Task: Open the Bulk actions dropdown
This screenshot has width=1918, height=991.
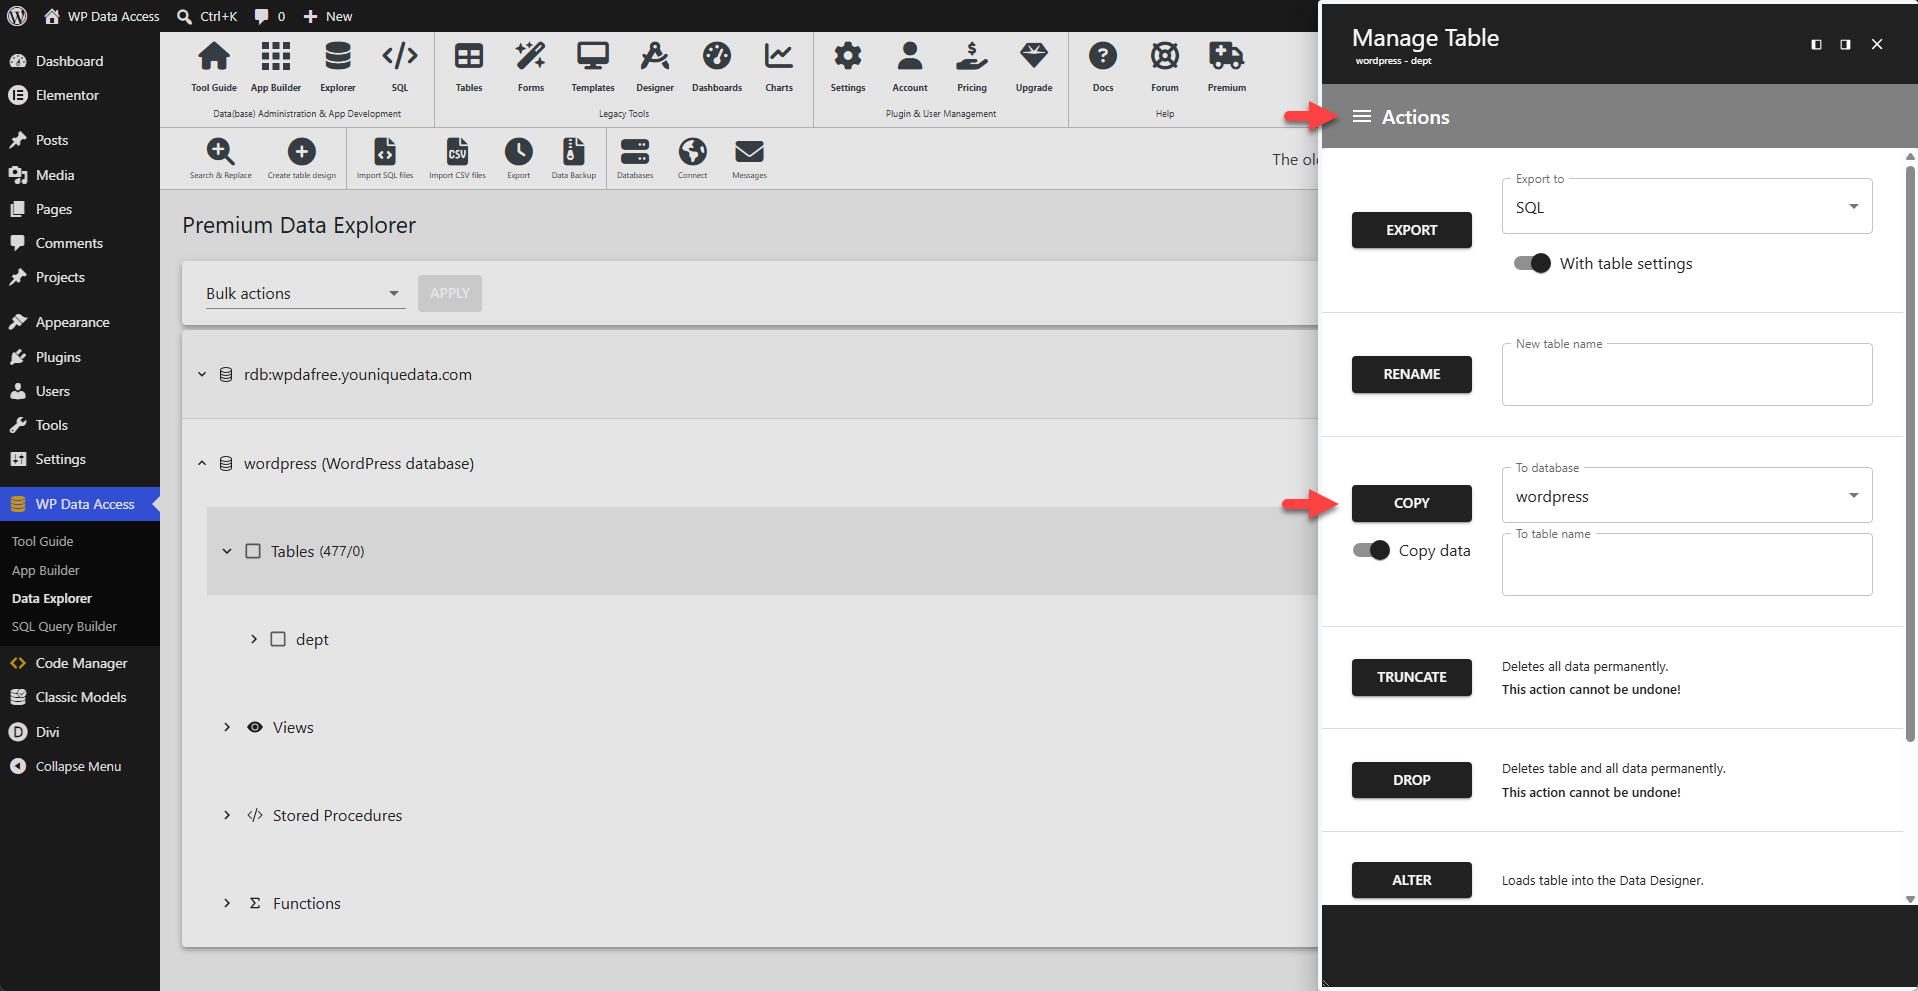Action: 305,294
